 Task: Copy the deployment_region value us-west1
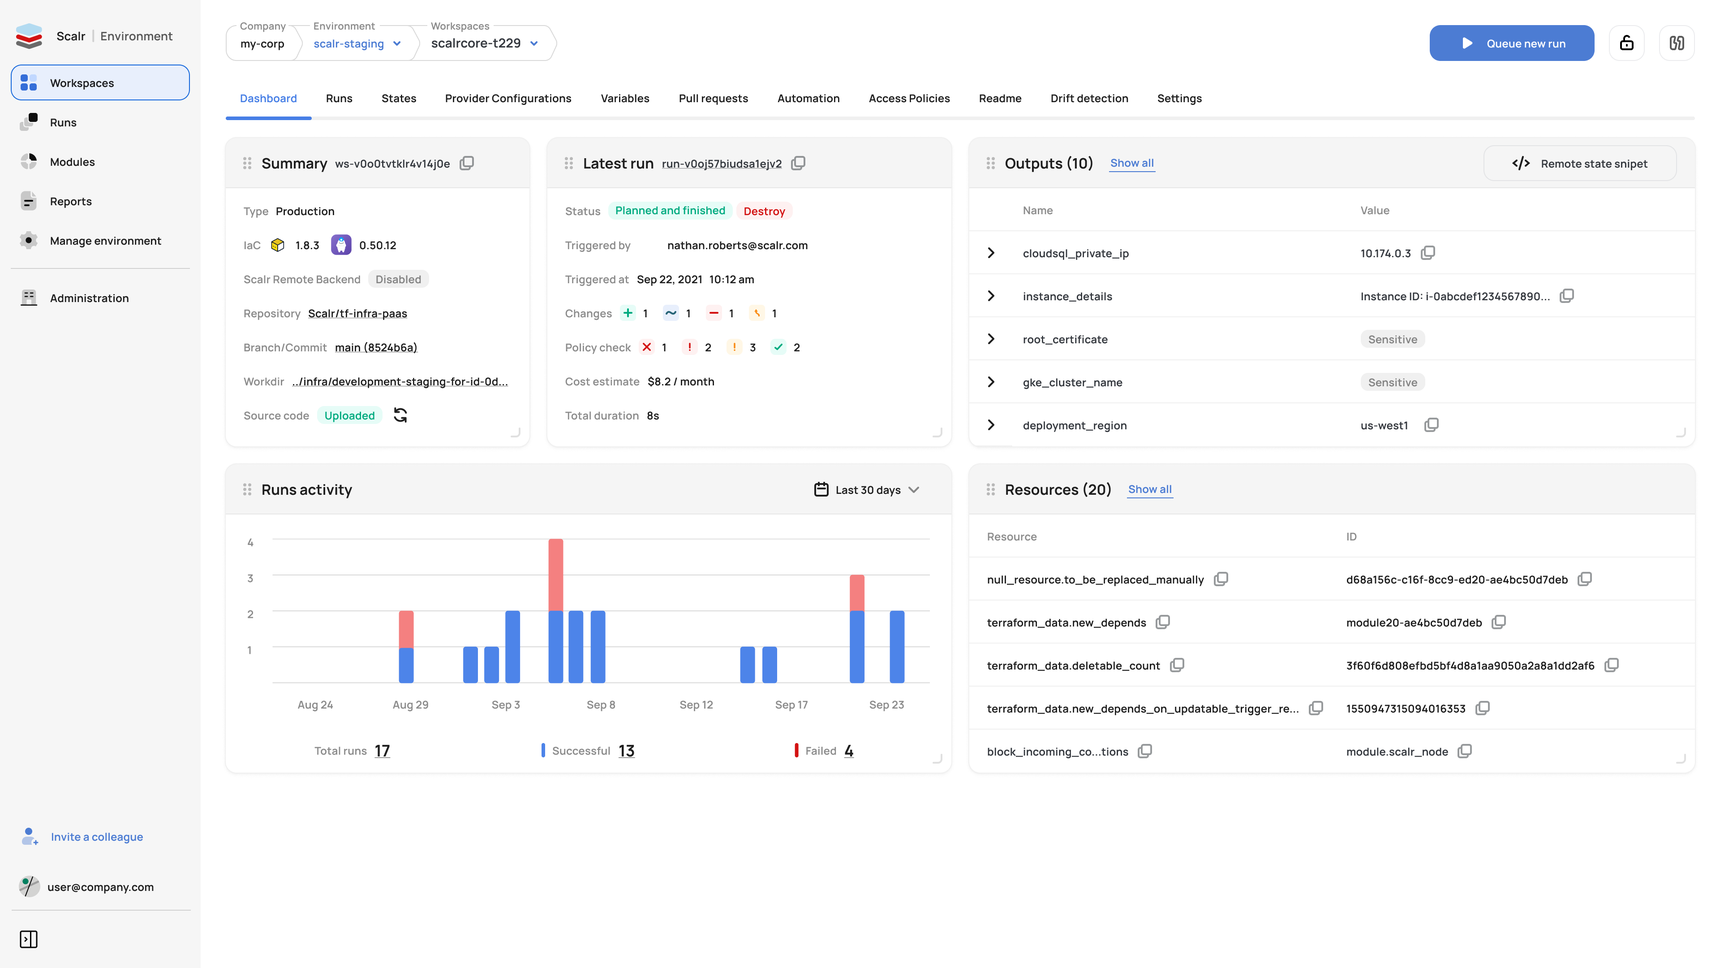tap(1432, 425)
